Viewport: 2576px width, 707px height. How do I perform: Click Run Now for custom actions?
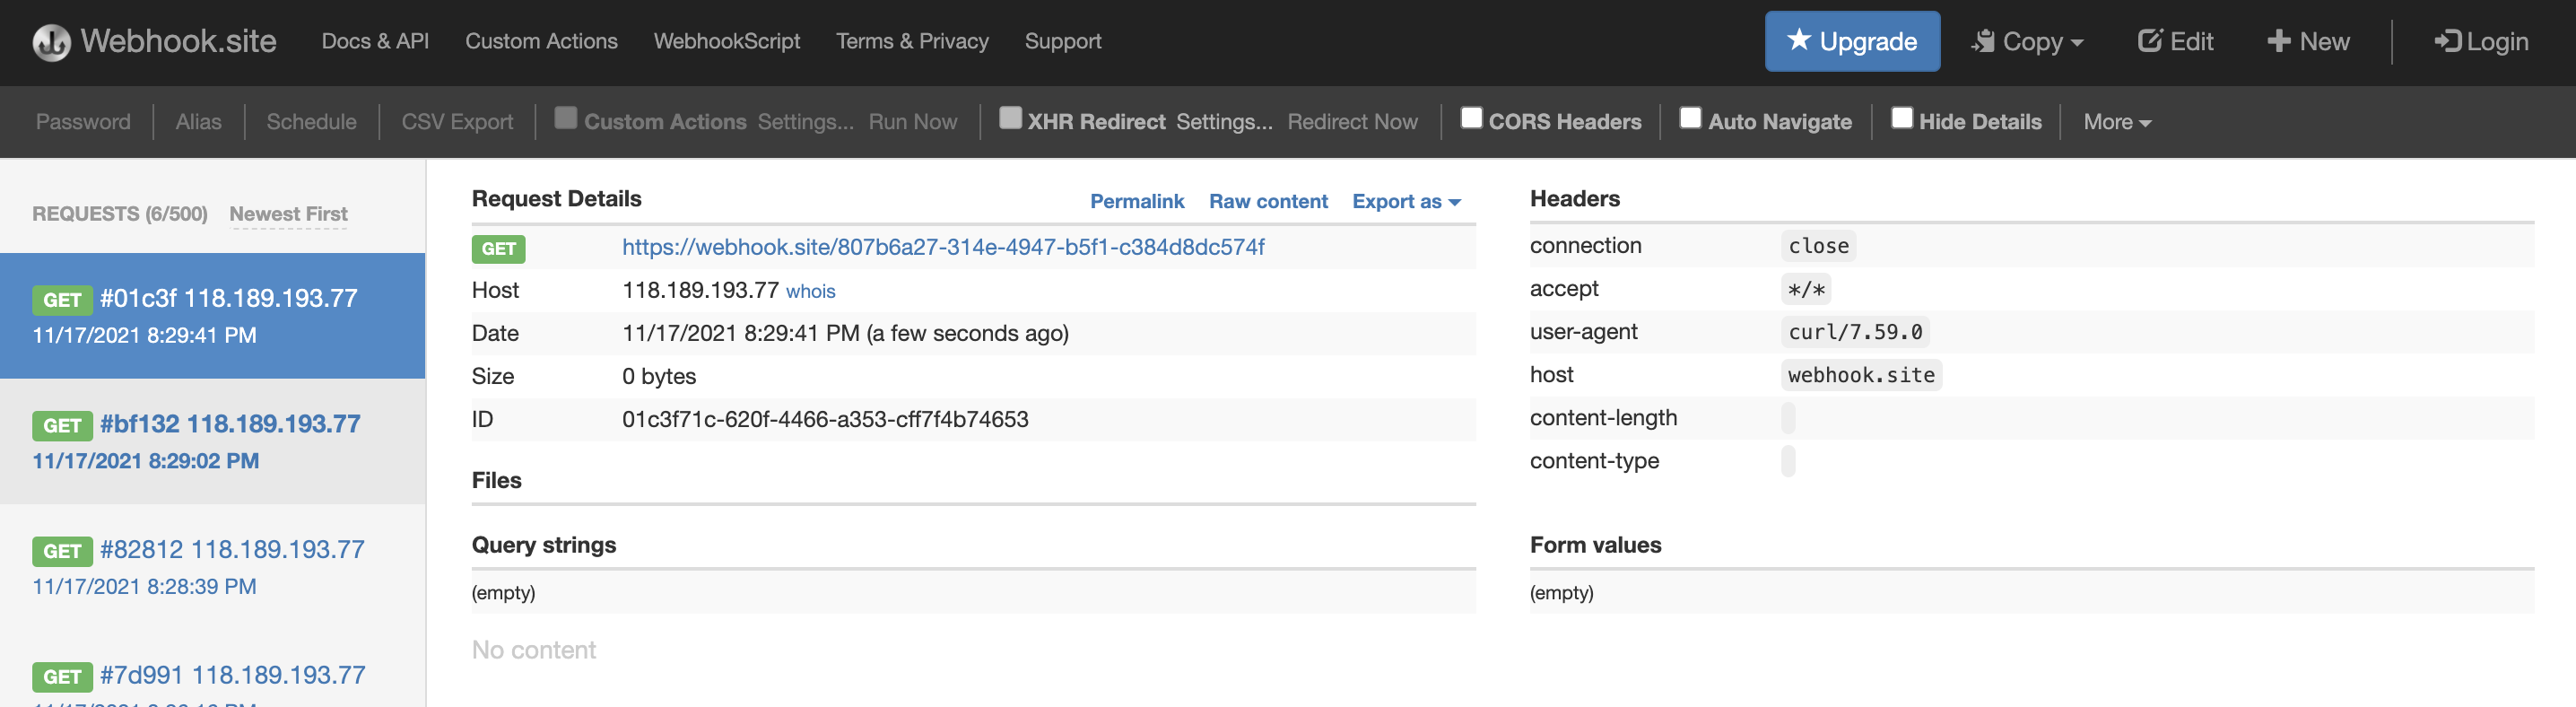pos(913,121)
